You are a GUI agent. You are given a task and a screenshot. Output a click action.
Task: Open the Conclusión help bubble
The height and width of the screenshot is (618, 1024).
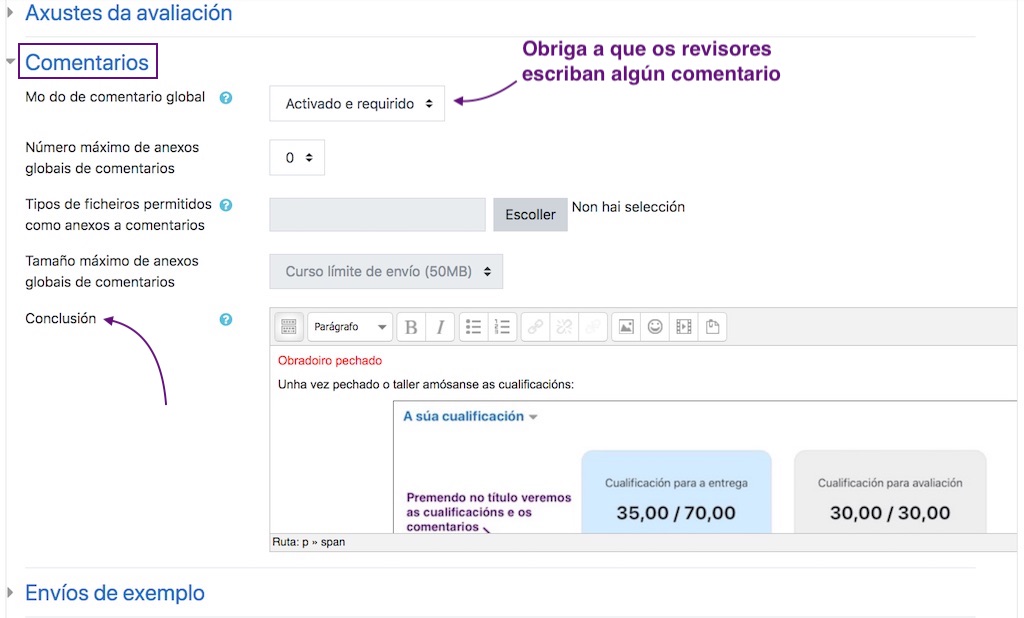(226, 319)
